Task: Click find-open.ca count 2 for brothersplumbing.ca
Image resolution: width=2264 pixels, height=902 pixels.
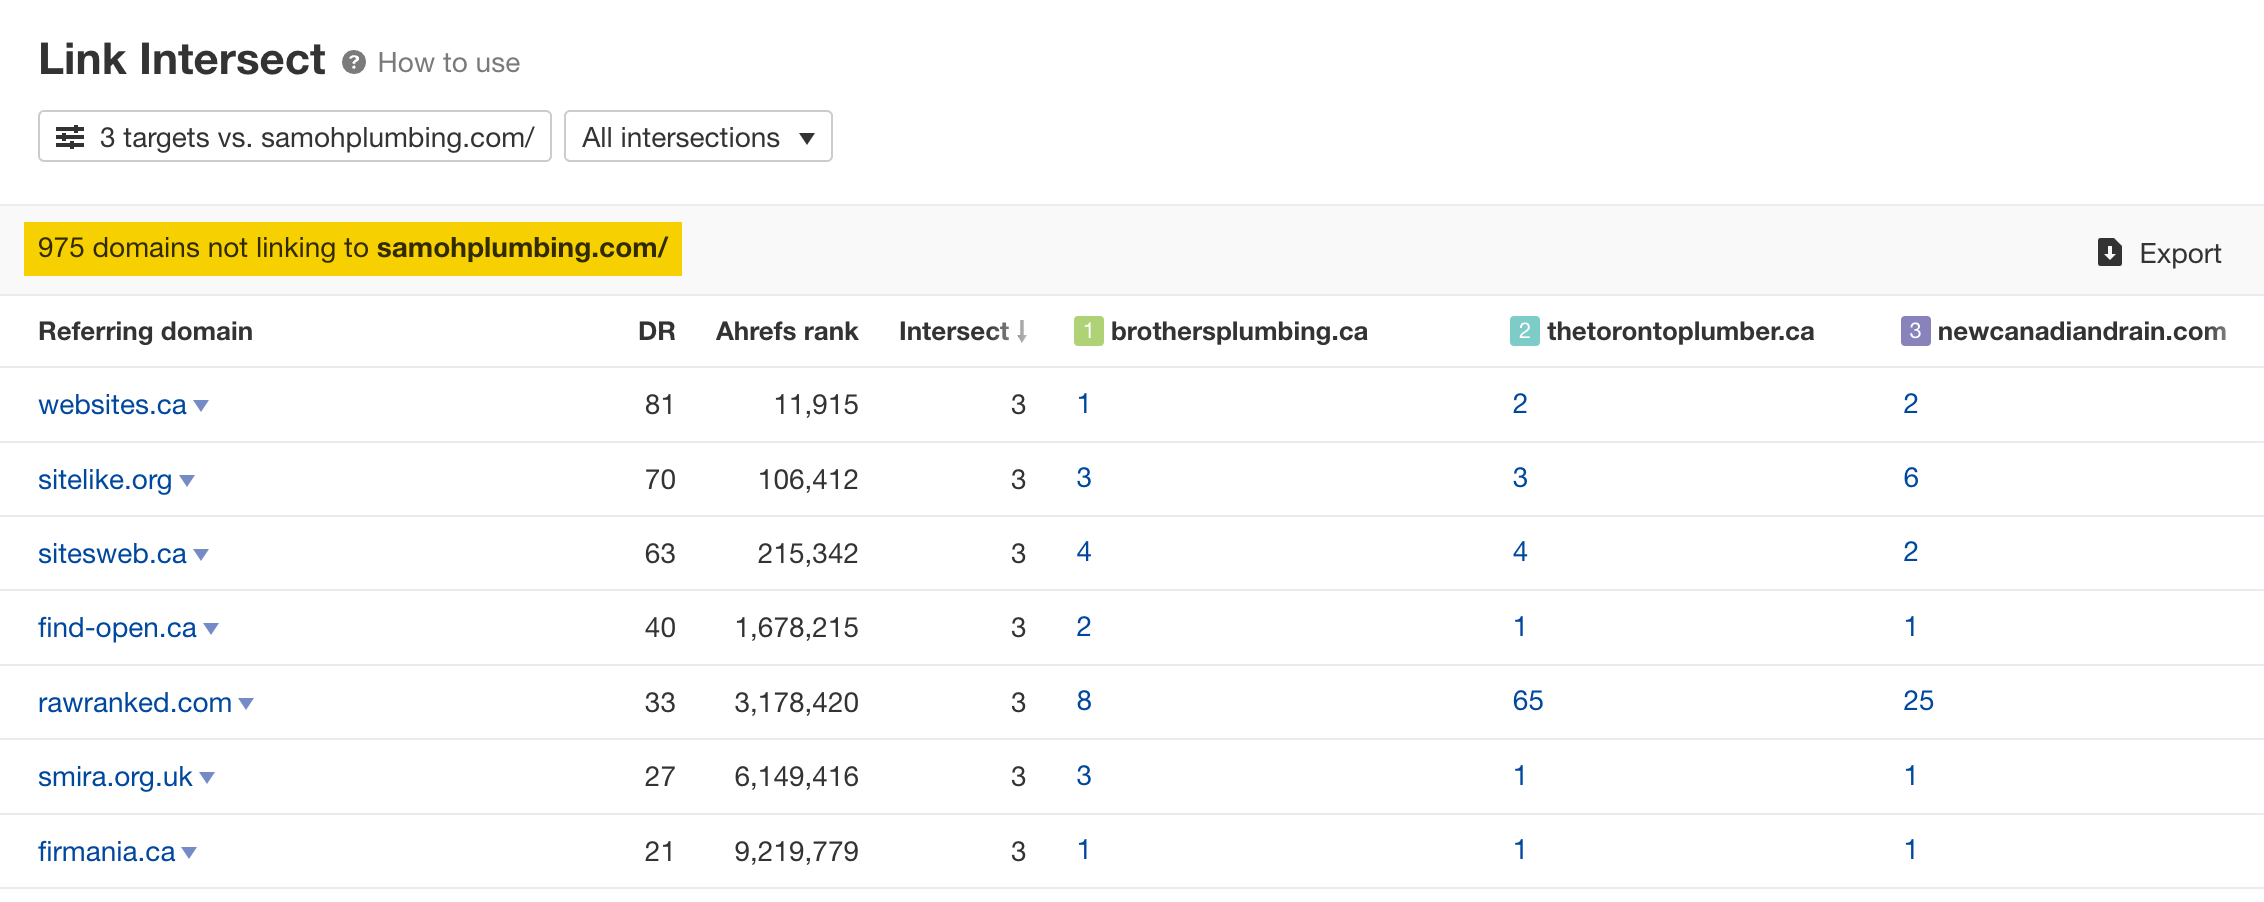Action: point(1083,627)
